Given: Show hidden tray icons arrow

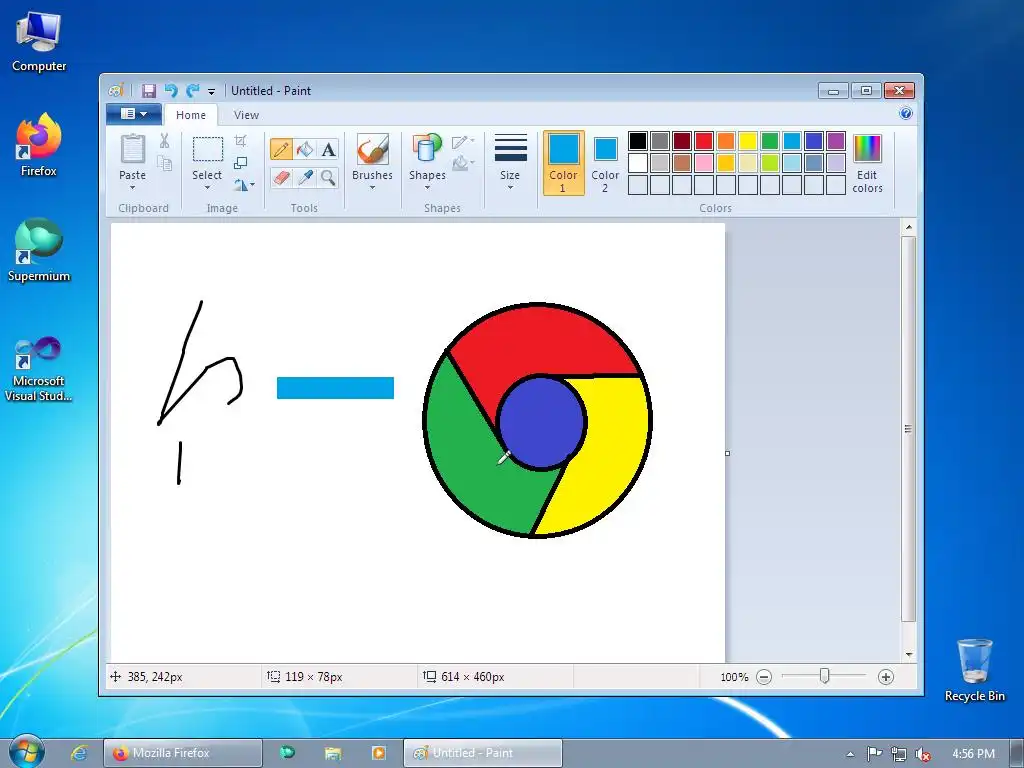Looking at the screenshot, I should tap(850, 754).
